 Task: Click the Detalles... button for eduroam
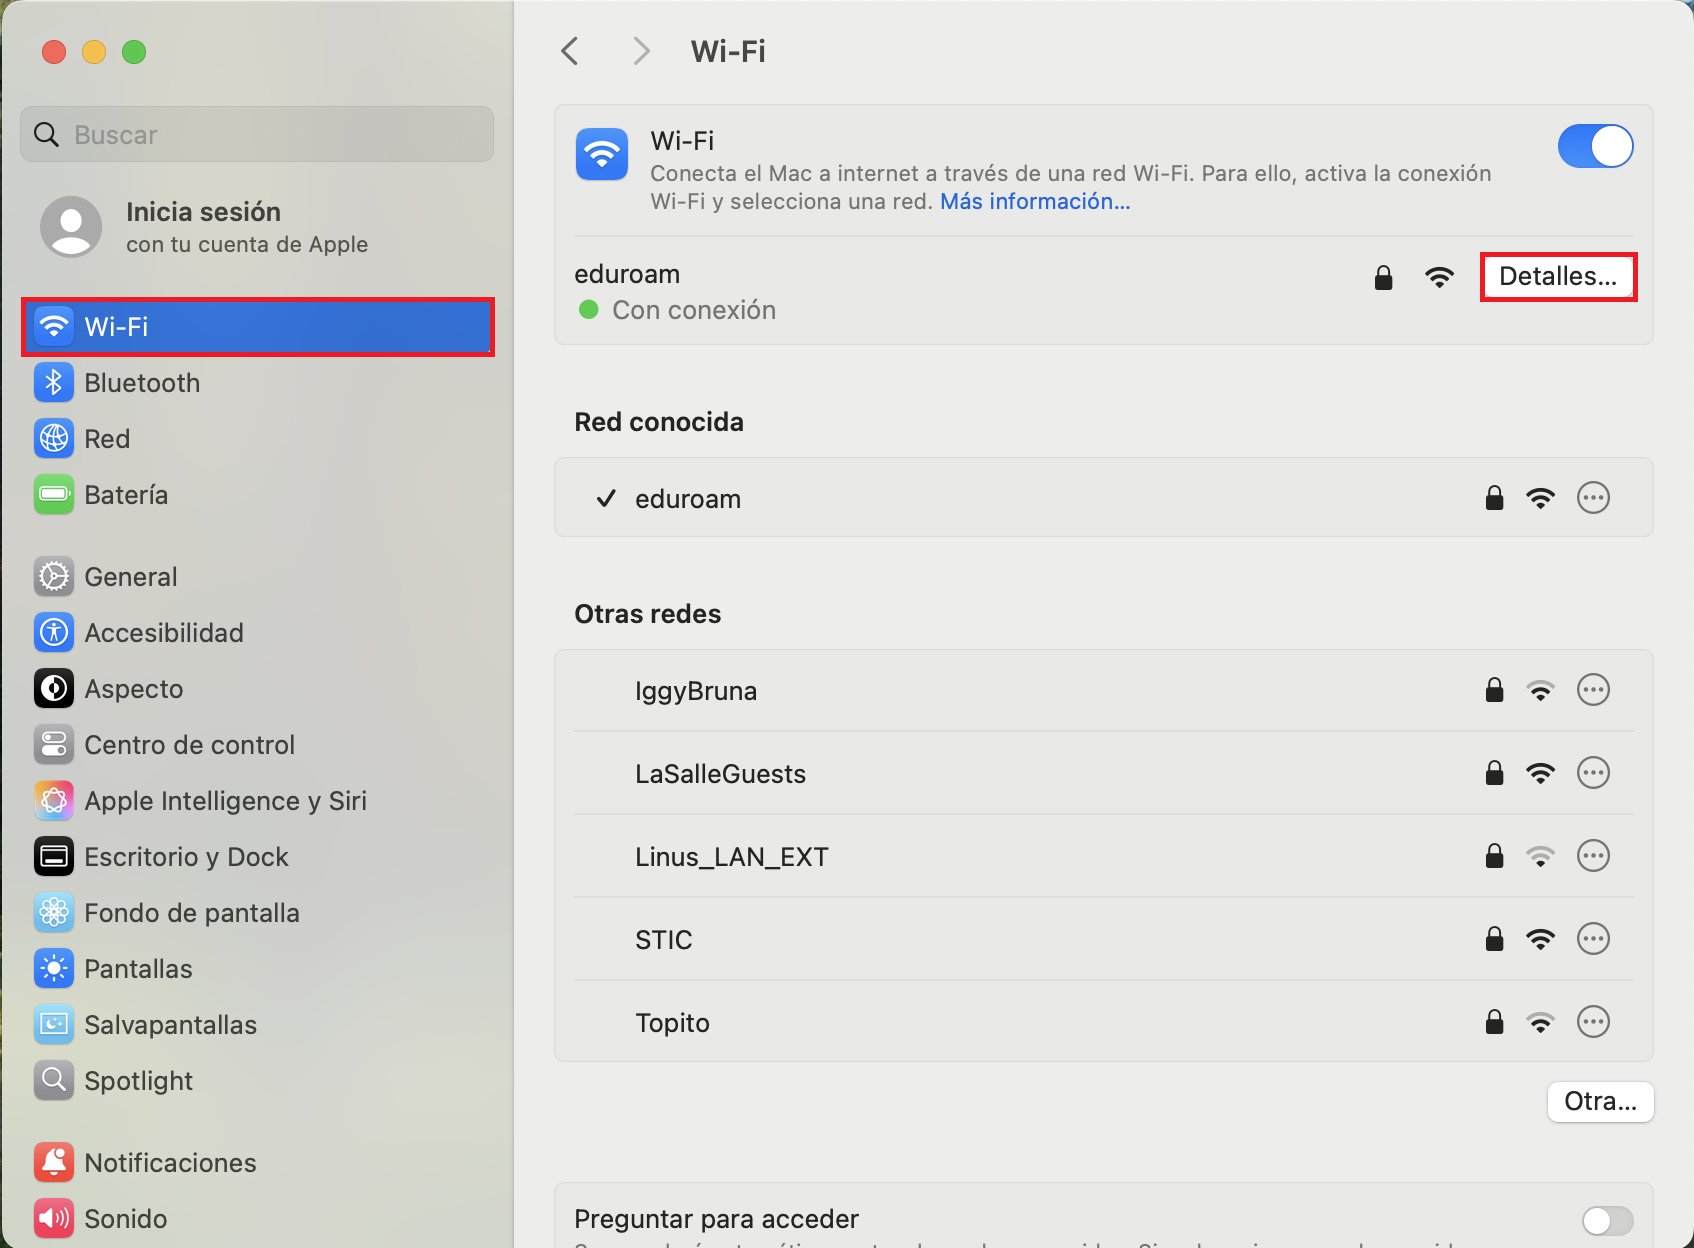[1557, 277]
